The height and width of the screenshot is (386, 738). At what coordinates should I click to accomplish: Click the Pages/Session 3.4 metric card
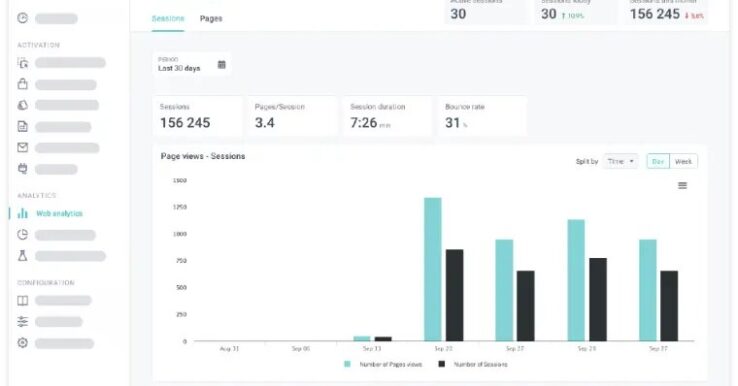[293, 116]
